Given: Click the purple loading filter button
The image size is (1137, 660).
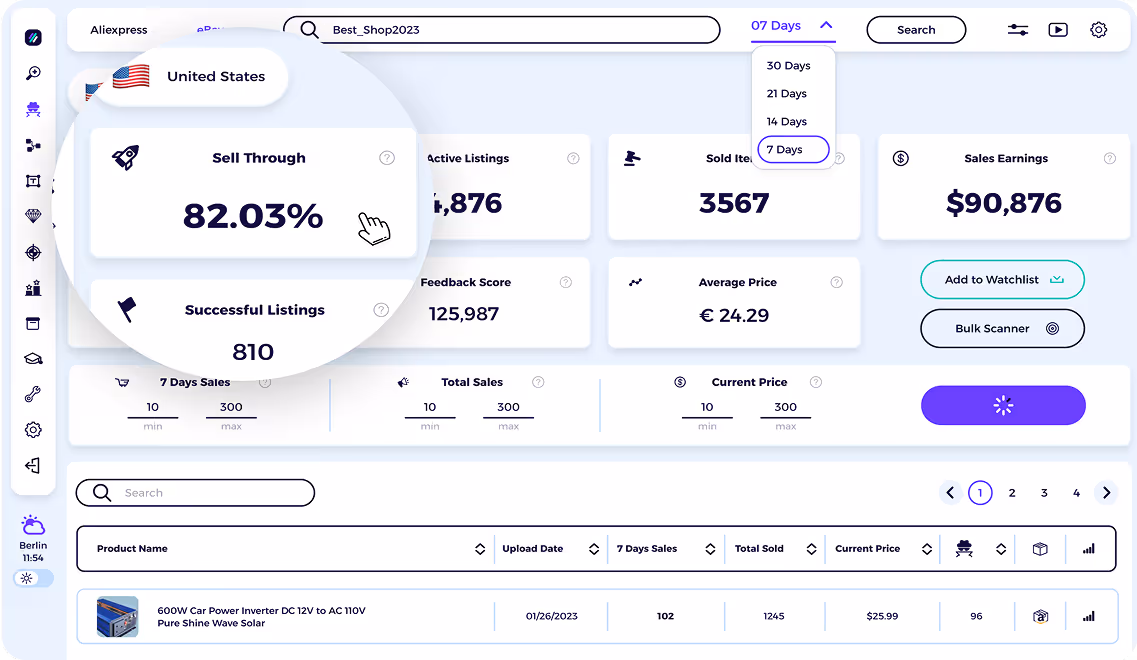Looking at the screenshot, I should (x=1003, y=405).
